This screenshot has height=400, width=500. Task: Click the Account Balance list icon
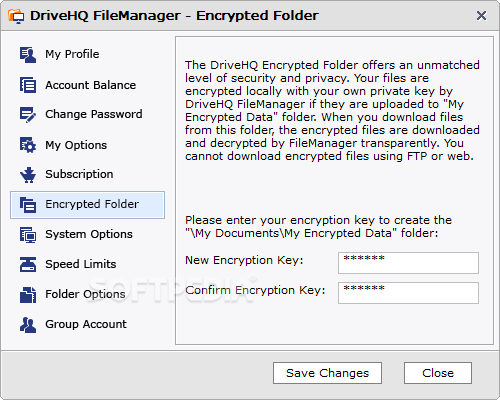[x=28, y=85]
